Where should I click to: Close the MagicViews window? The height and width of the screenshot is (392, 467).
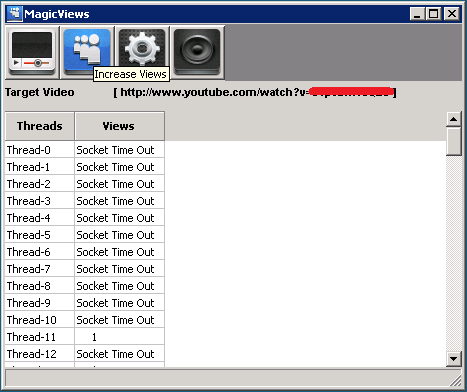click(x=452, y=14)
